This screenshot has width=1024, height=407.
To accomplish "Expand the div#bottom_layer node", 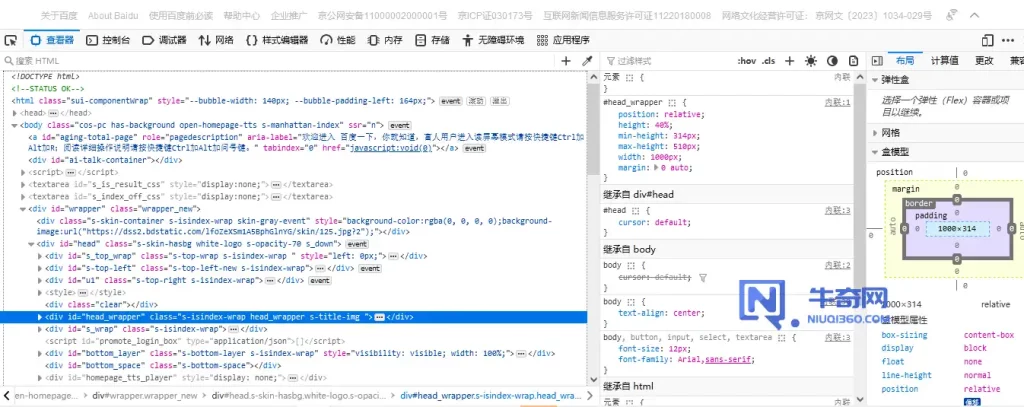I will click(x=40, y=353).
